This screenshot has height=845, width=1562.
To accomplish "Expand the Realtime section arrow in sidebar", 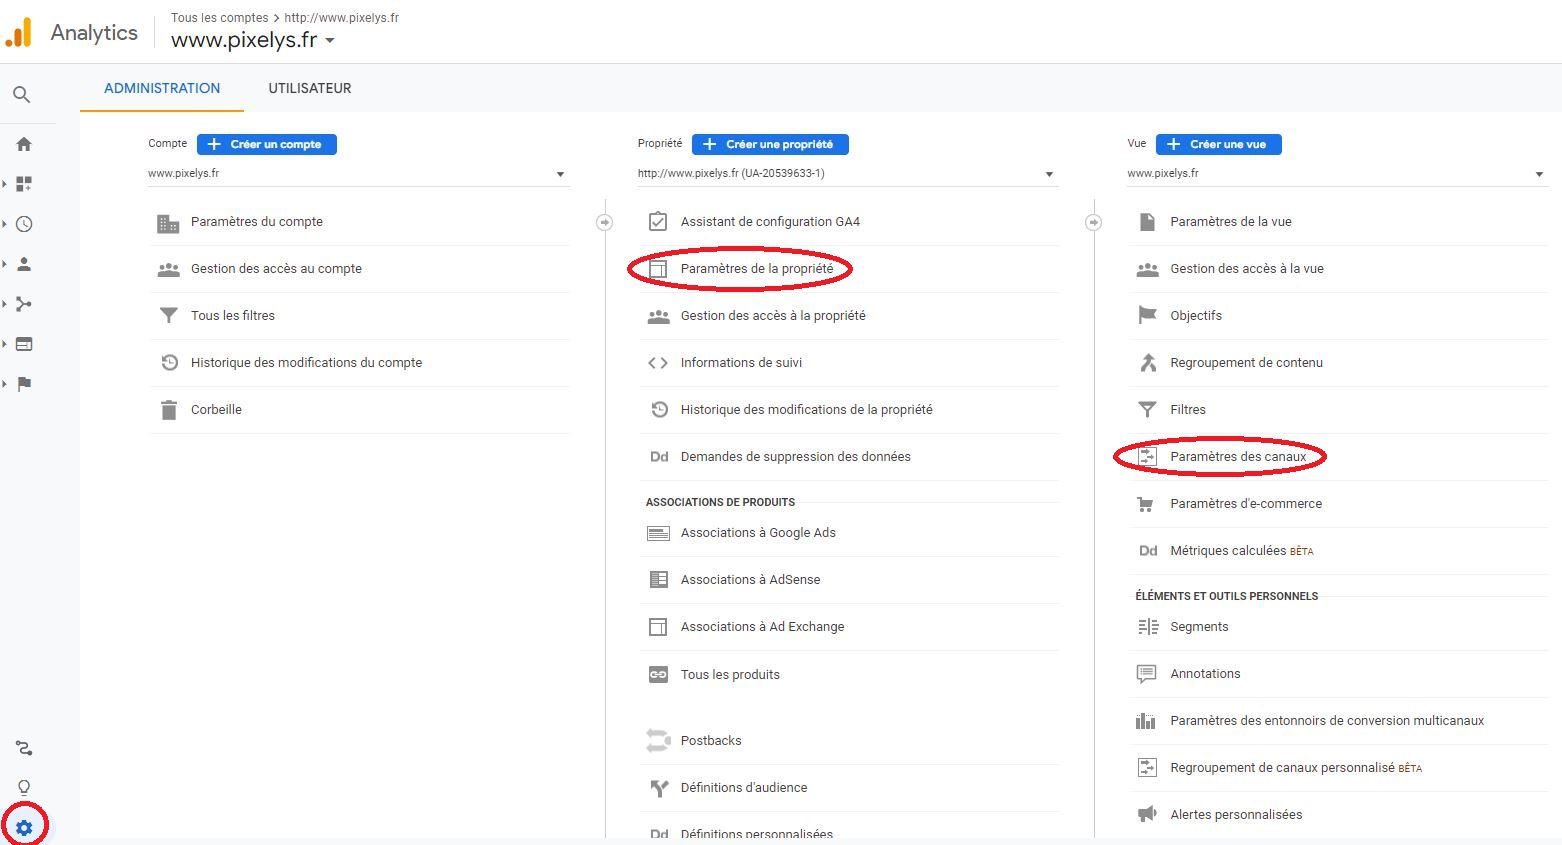I will [5, 224].
